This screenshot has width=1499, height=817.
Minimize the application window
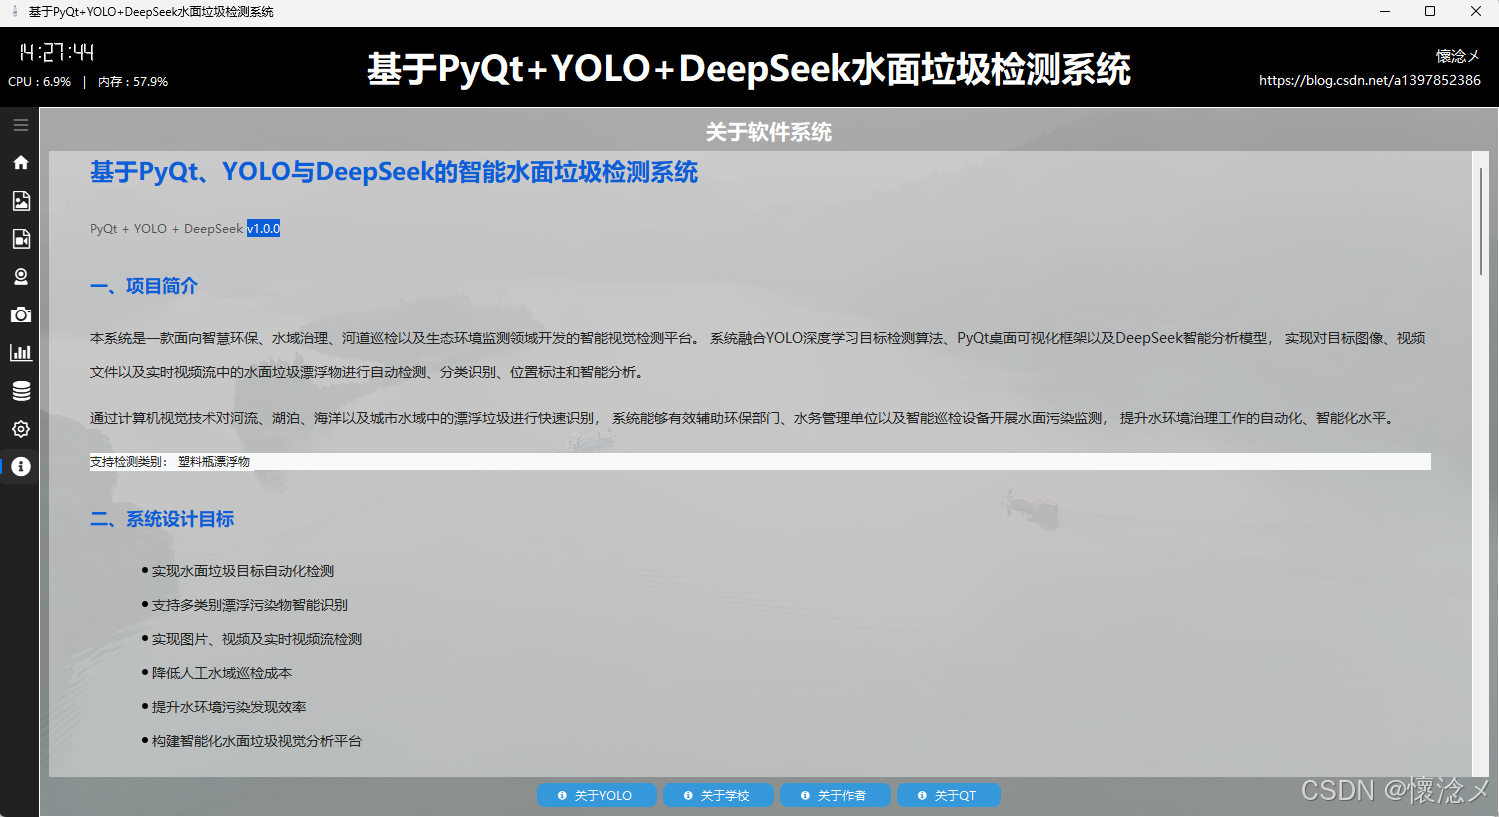tap(1385, 12)
